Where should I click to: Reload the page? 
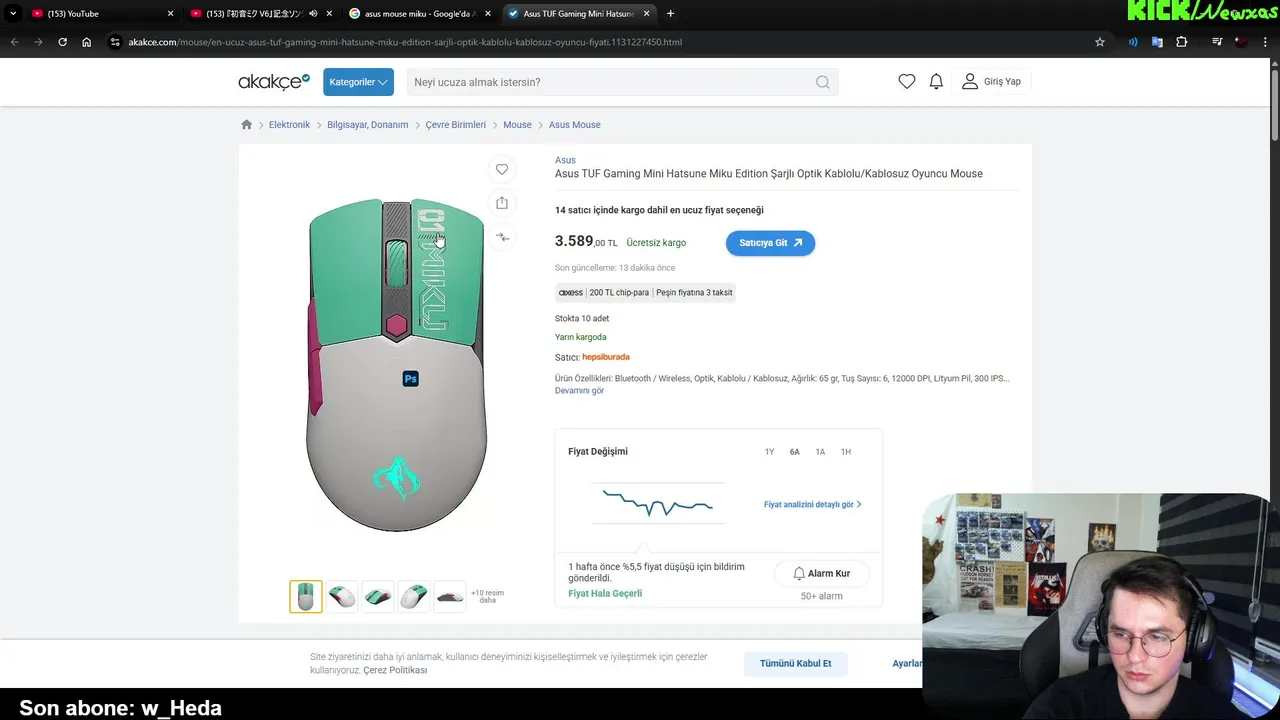[62, 42]
